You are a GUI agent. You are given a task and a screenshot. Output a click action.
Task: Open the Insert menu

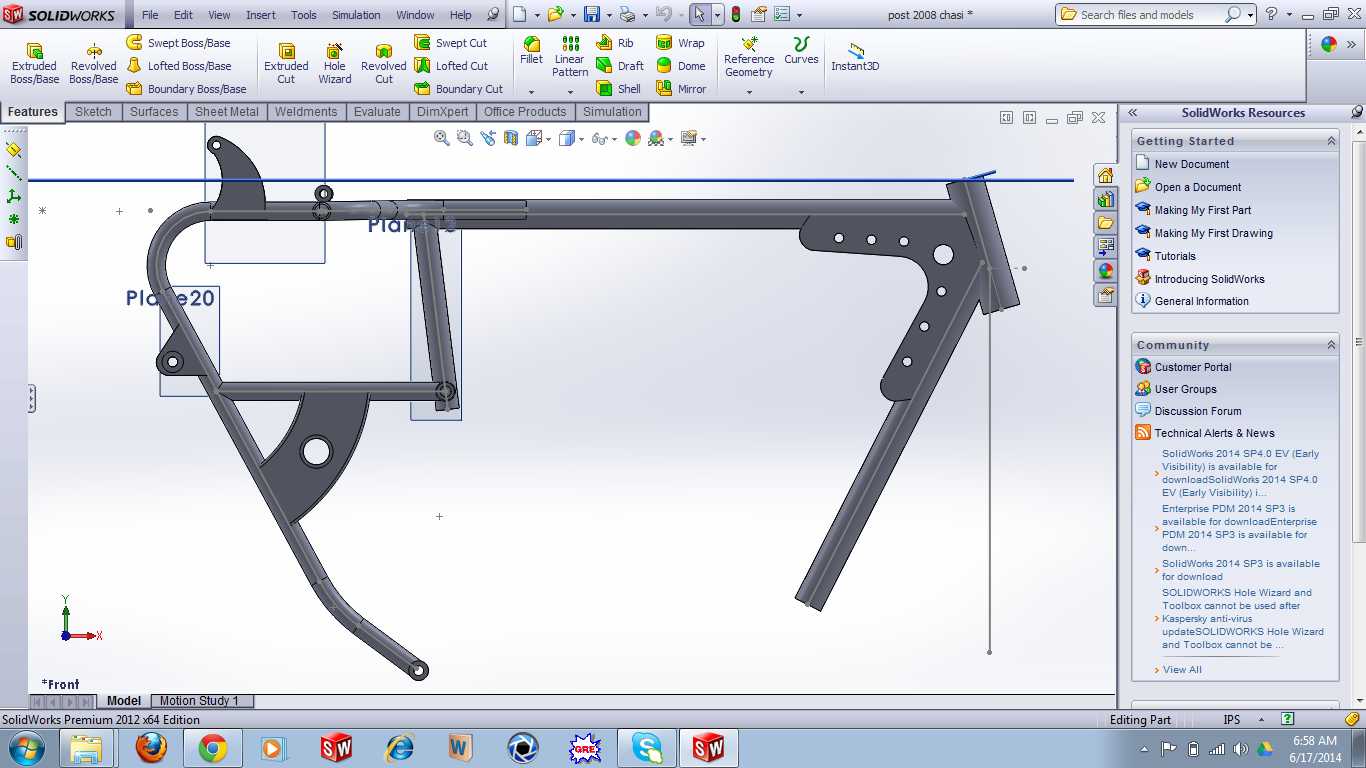tap(261, 15)
